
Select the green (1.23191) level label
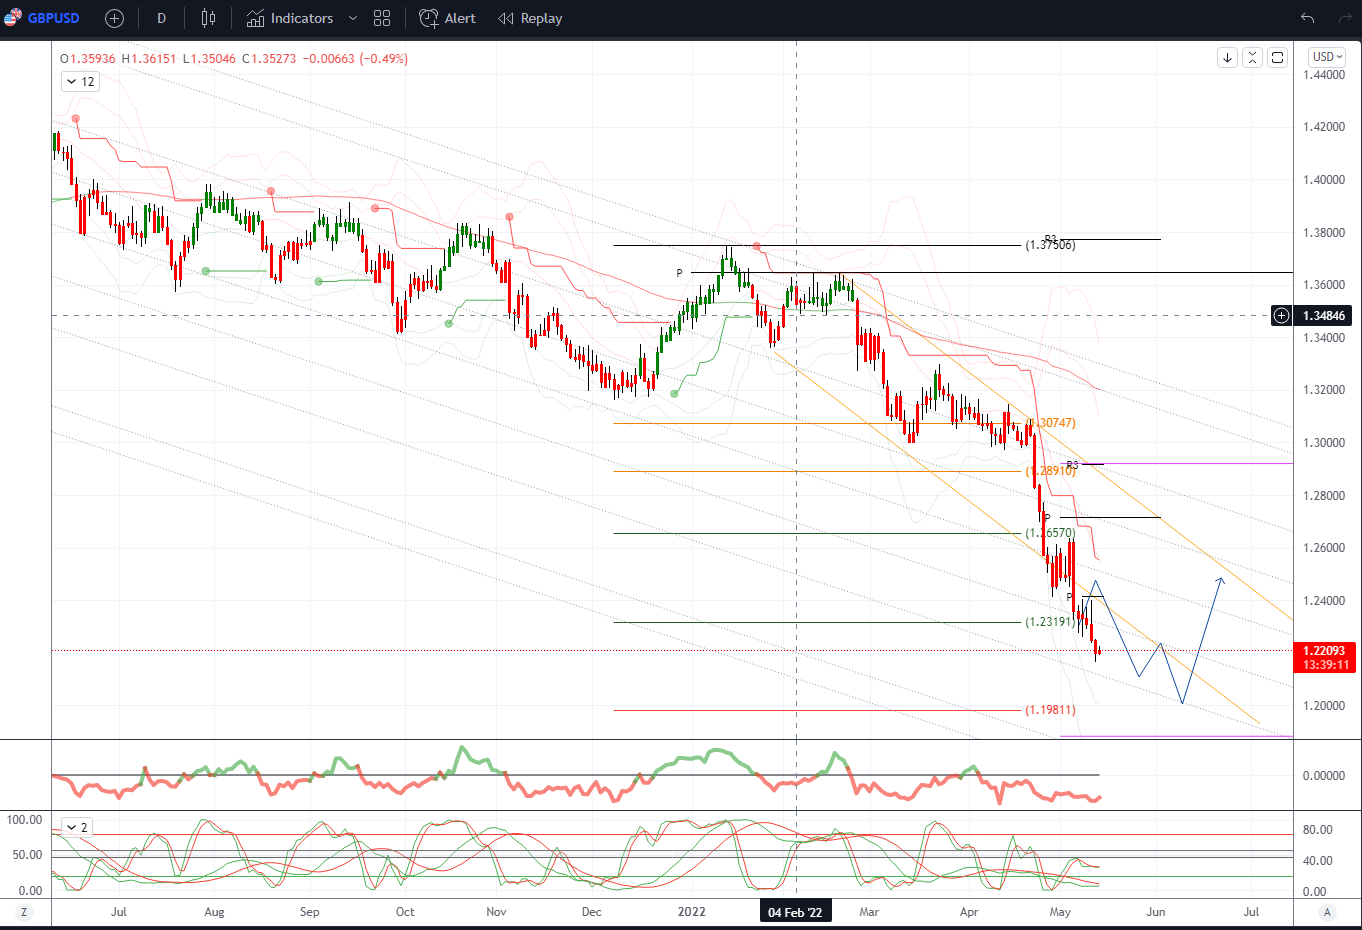1050,622
